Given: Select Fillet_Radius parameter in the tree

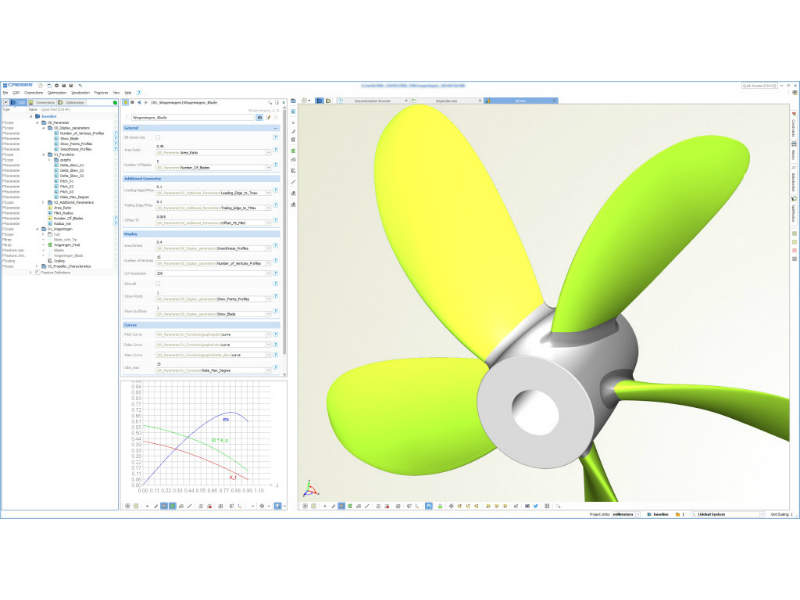Looking at the screenshot, I should click(x=63, y=213).
